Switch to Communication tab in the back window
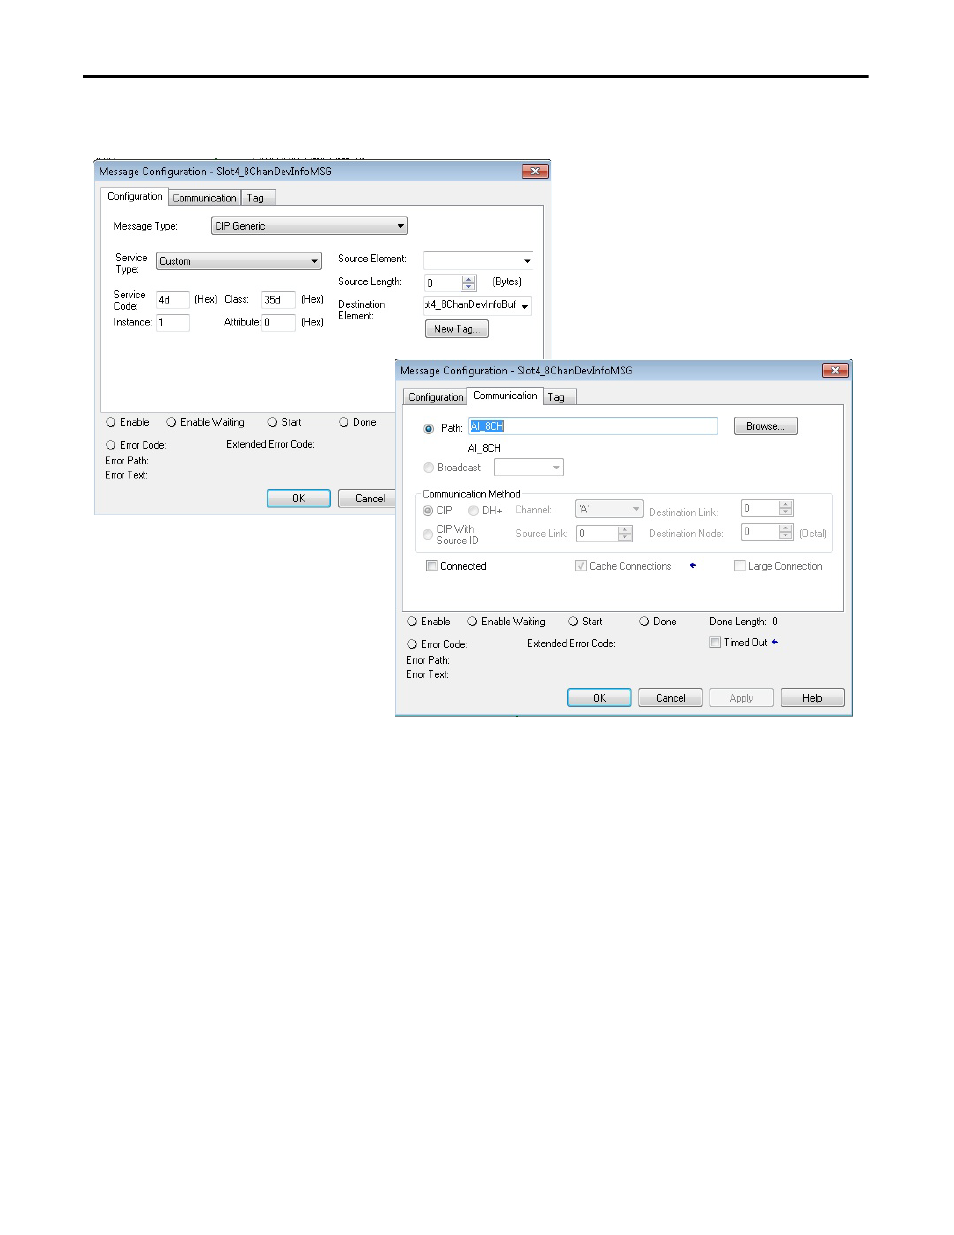 coord(204,198)
